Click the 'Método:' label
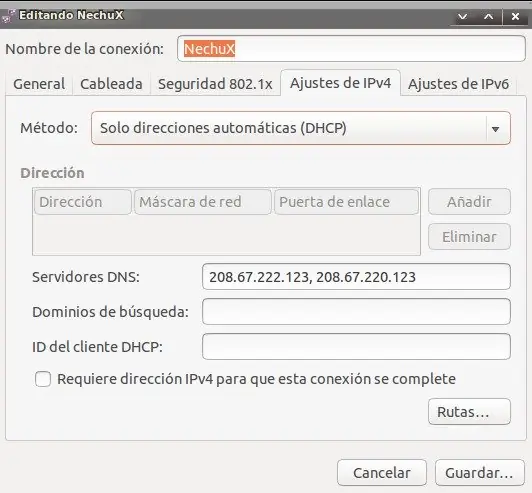The width and height of the screenshot is (532, 493). point(49,128)
